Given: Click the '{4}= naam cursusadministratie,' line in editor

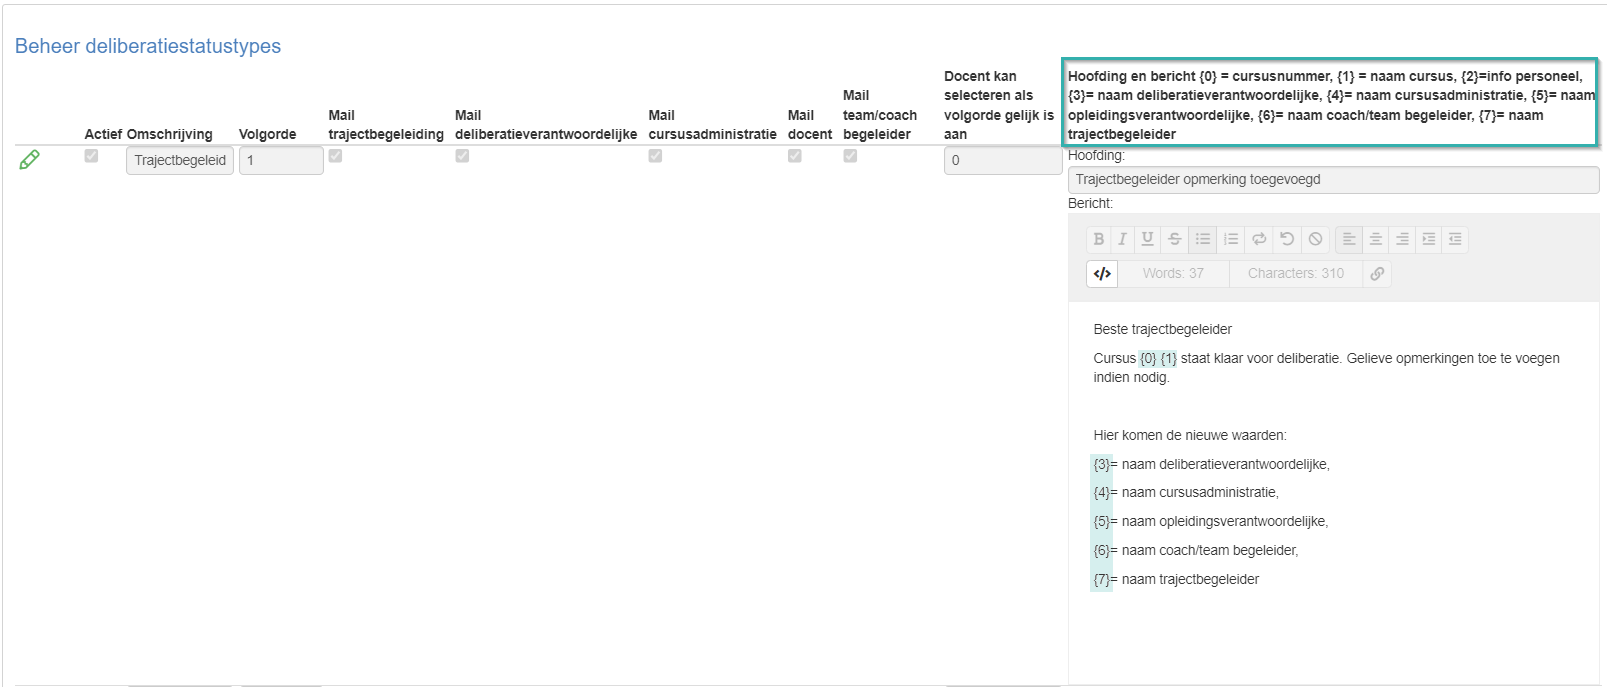Looking at the screenshot, I should 1186,492.
